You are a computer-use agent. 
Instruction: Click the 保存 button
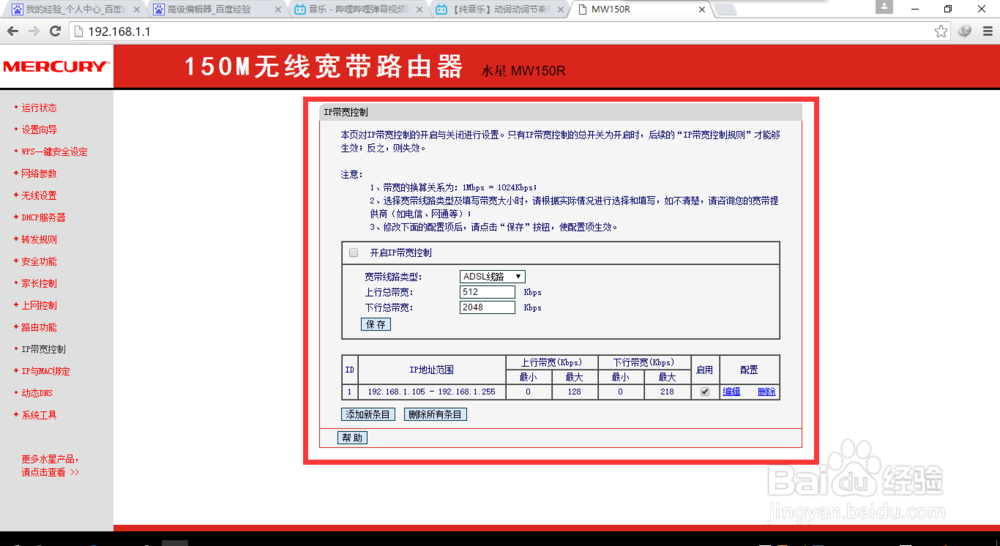coord(376,324)
